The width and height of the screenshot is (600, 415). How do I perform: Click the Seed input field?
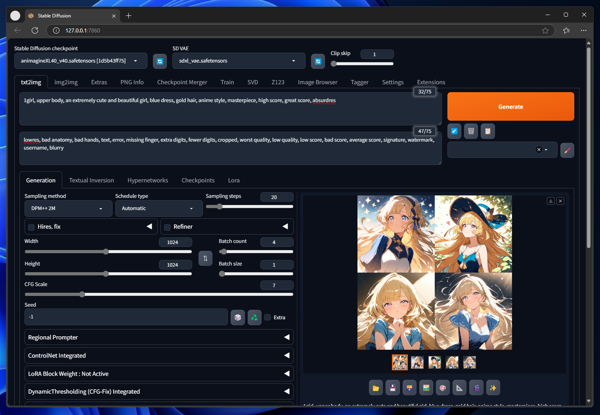tap(126, 317)
